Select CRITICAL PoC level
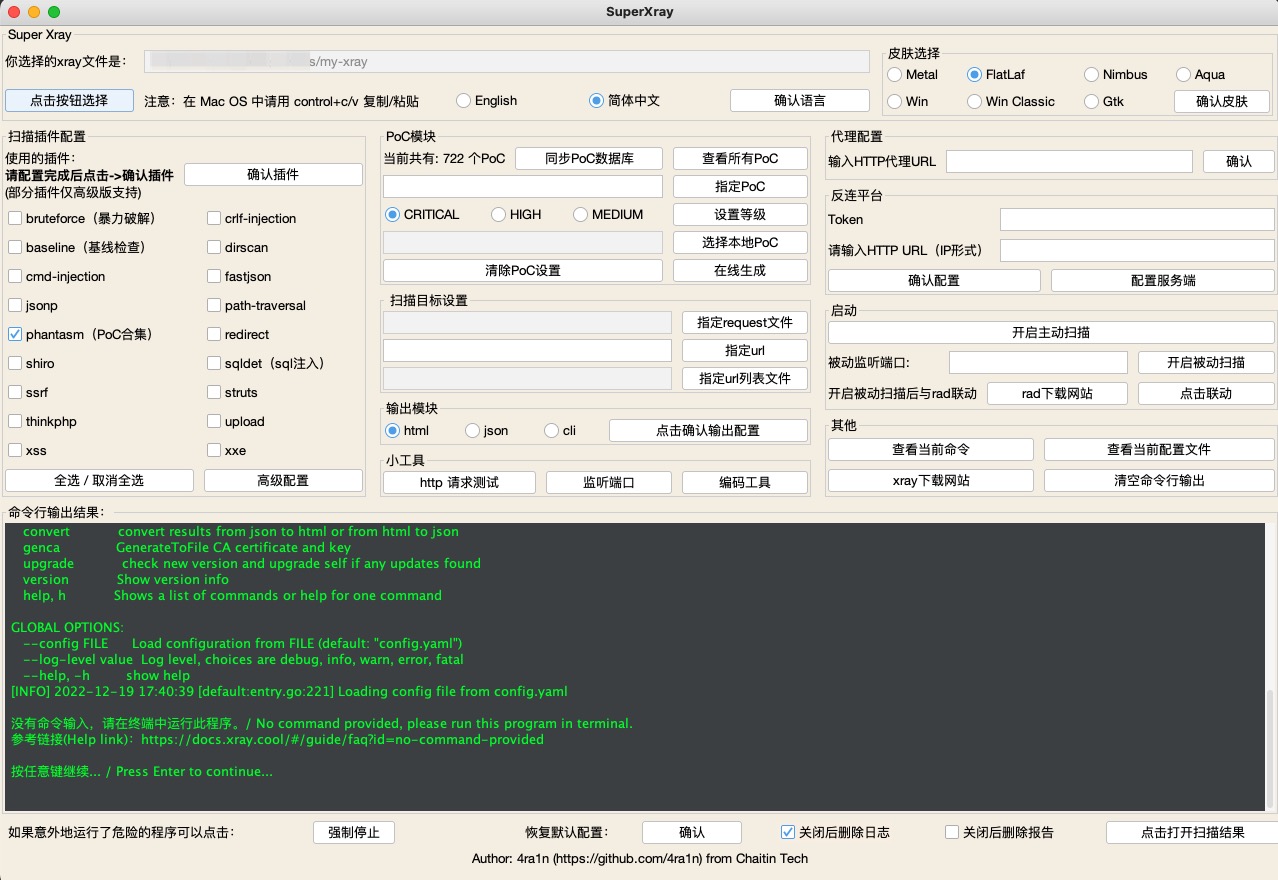Screen dimensions: 1278x880 tap(392, 214)
